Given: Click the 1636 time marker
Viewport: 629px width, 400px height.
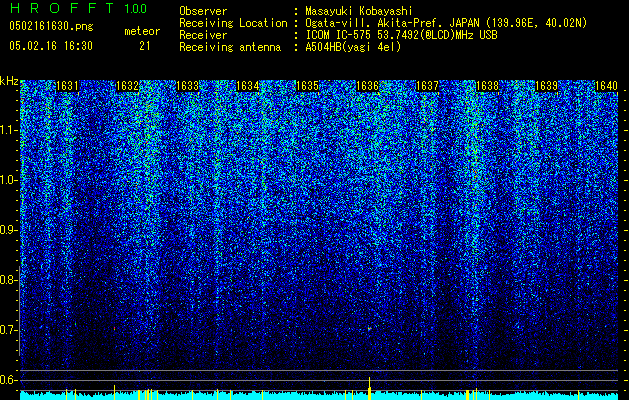Looking at the screenshot, I should (x=367, y=86).
